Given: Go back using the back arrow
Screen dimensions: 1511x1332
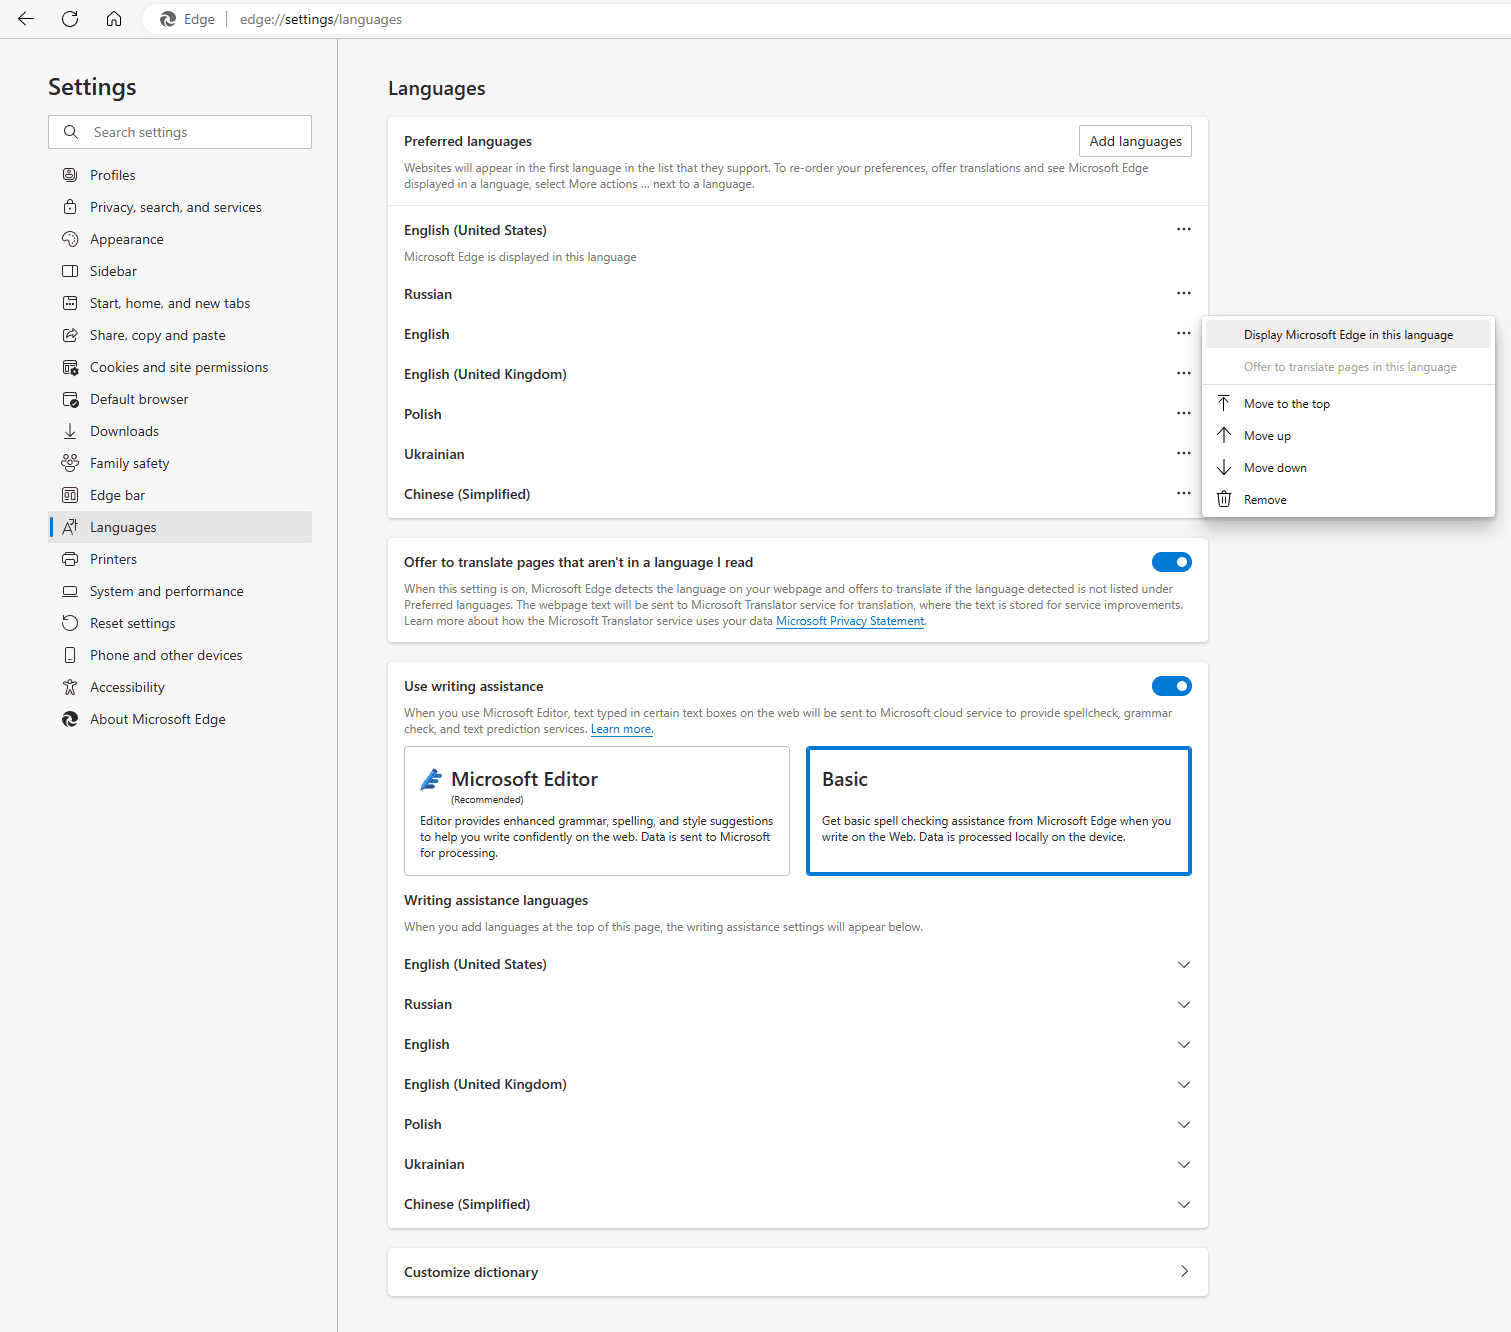Looking at the screenshot, I should point(26,19).
